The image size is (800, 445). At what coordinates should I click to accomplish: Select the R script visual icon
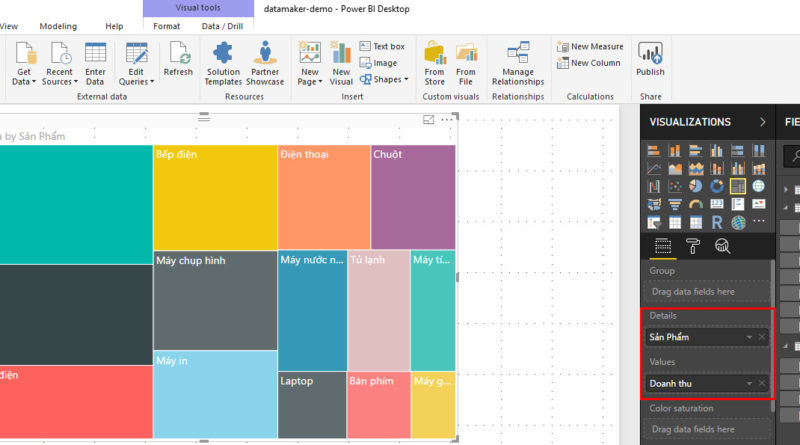(717, 222)
